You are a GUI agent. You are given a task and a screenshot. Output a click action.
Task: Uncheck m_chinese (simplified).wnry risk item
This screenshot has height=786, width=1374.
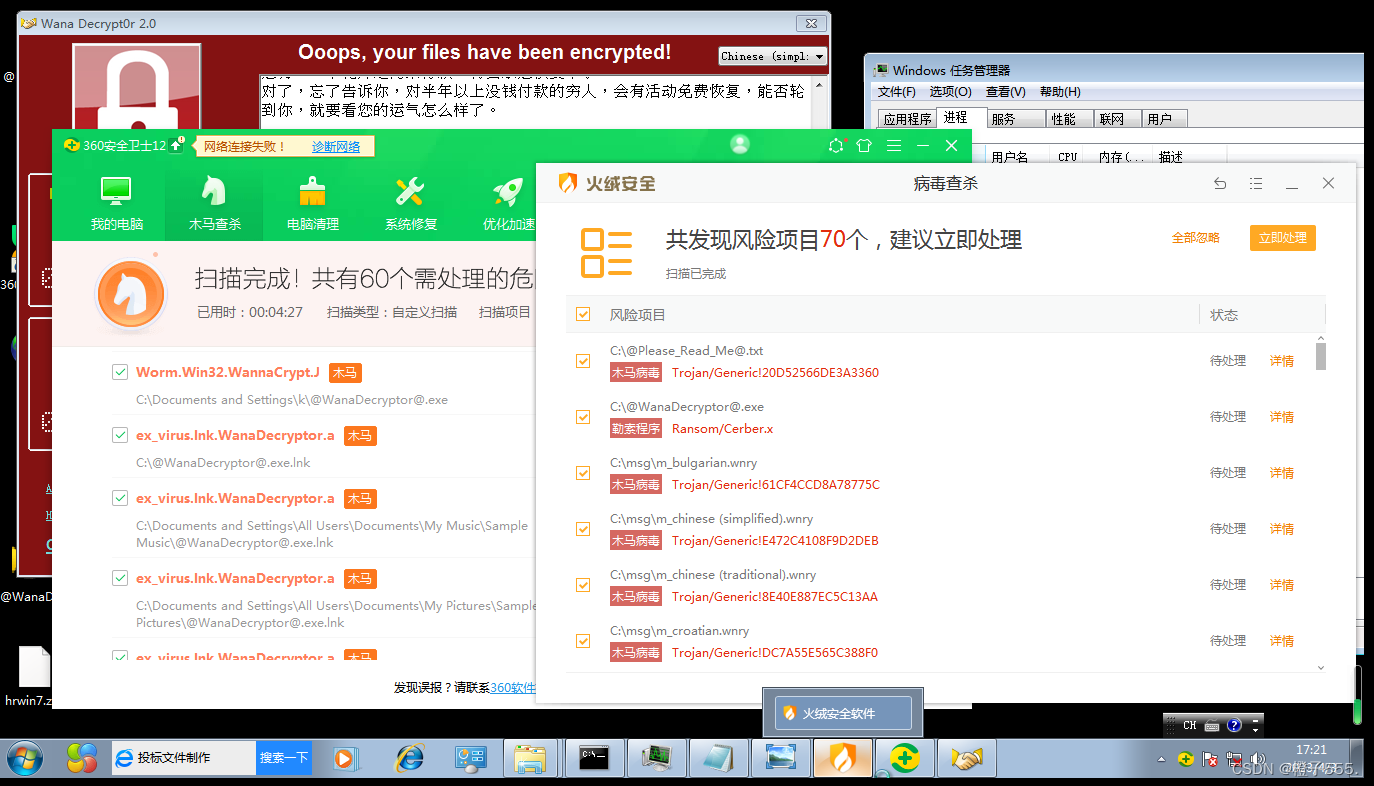(x=583, y=529)
